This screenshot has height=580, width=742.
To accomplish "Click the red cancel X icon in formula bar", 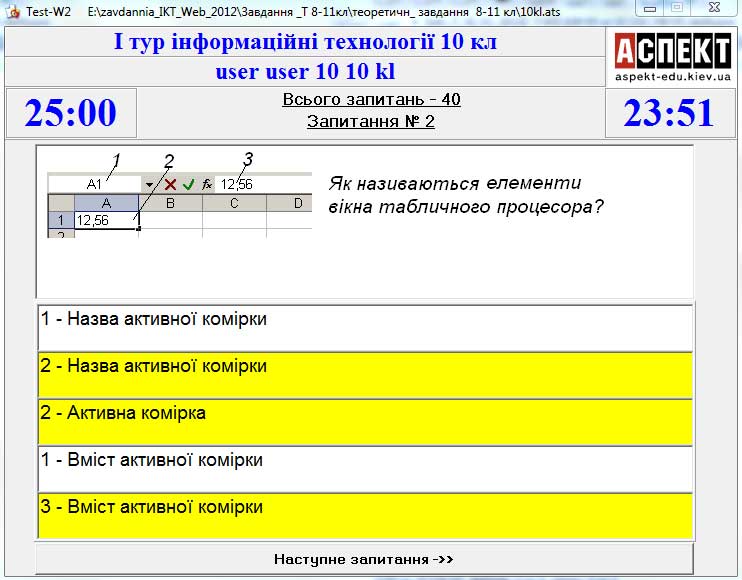I will tap(171, 185).
